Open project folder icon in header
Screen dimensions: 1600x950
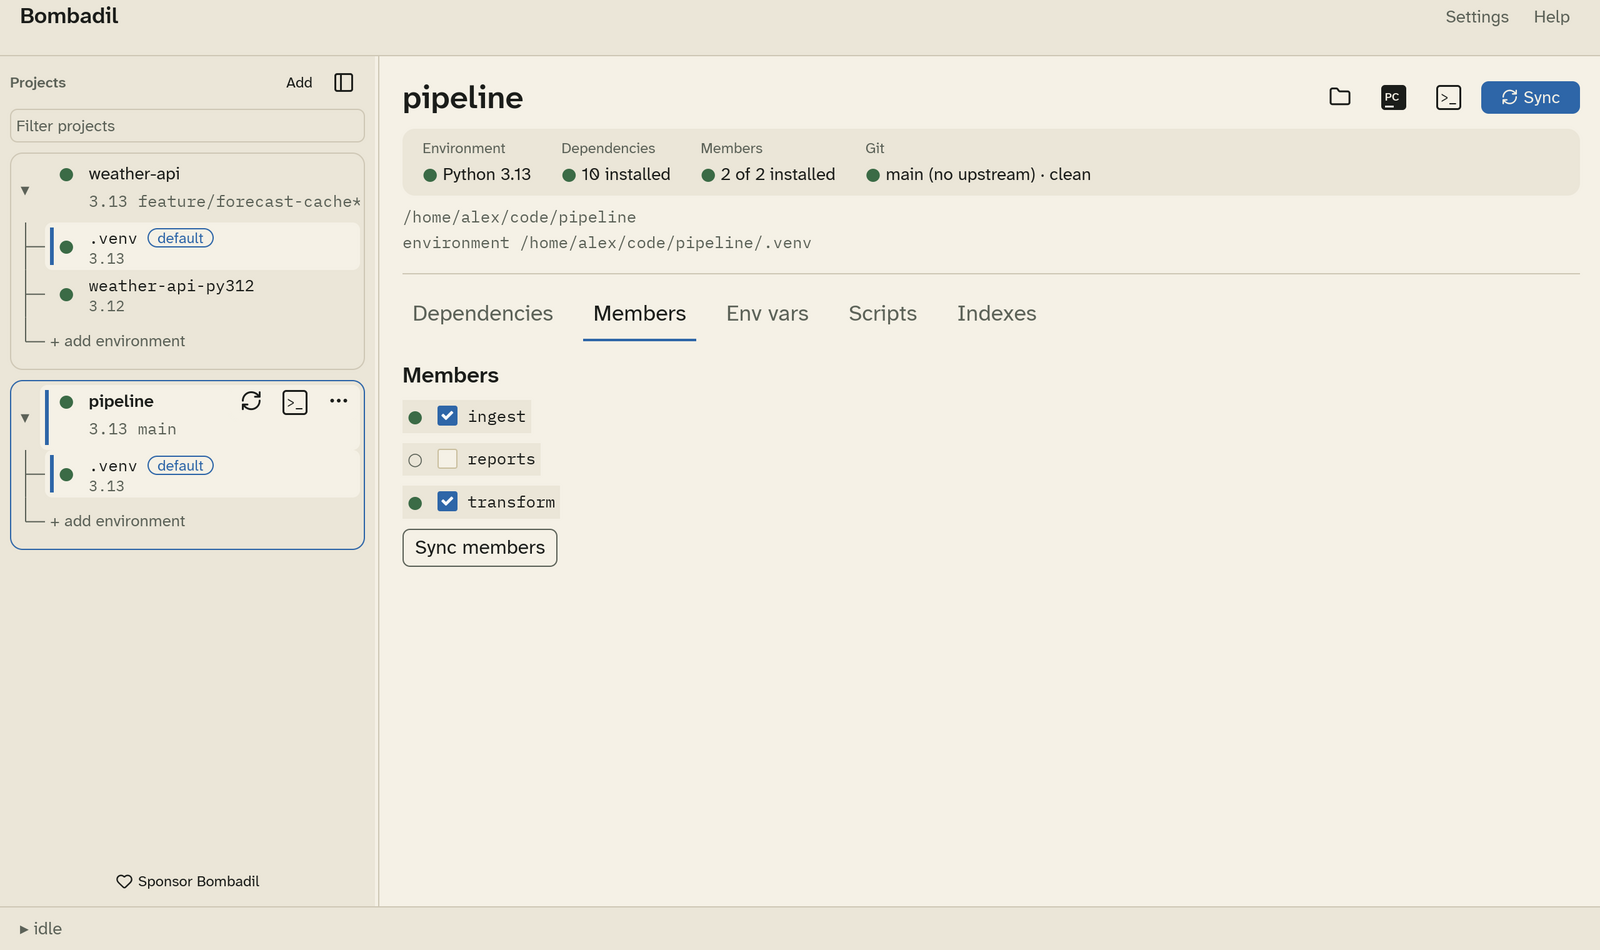click(1340, 97)
